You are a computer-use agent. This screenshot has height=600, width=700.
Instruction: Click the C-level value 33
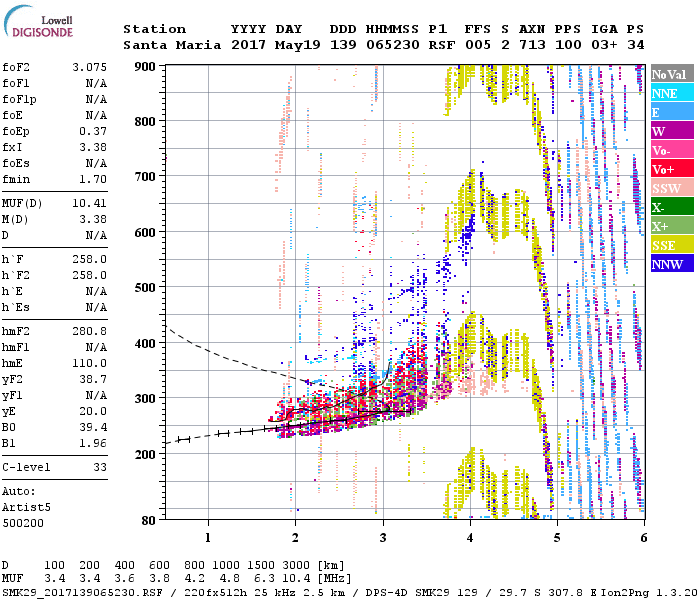100,468
